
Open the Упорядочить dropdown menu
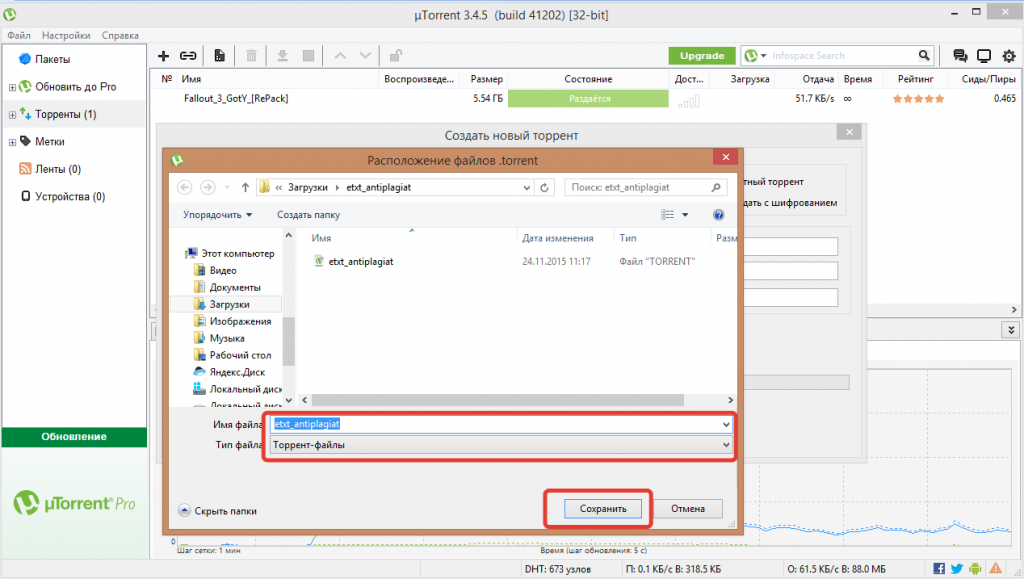point(217,215)
